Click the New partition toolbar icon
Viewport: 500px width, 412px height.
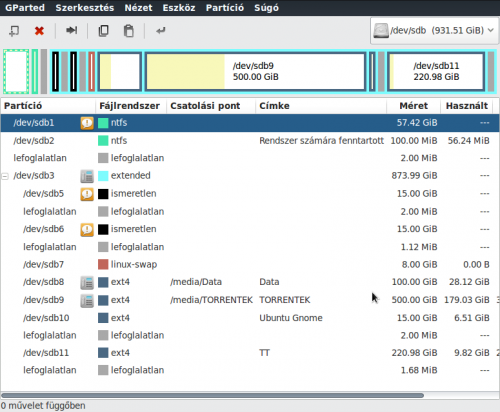[x=14, y=31]
